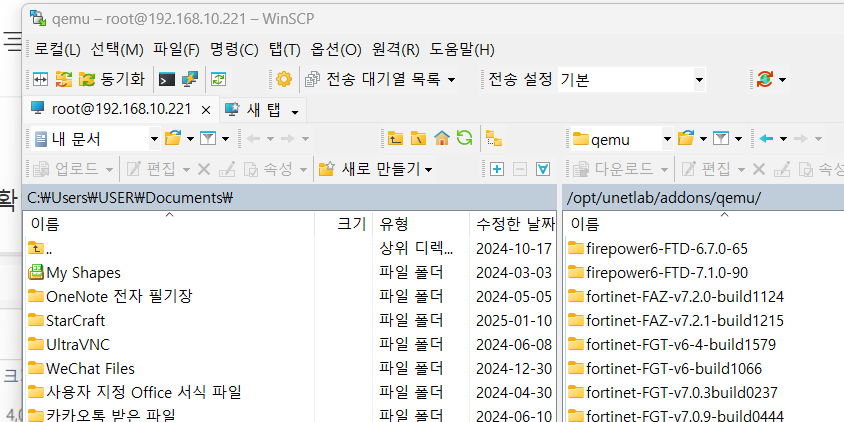Open 옵션(O) menu
Viewport: 844px width, 422px height.
click(x=336, y=50)
